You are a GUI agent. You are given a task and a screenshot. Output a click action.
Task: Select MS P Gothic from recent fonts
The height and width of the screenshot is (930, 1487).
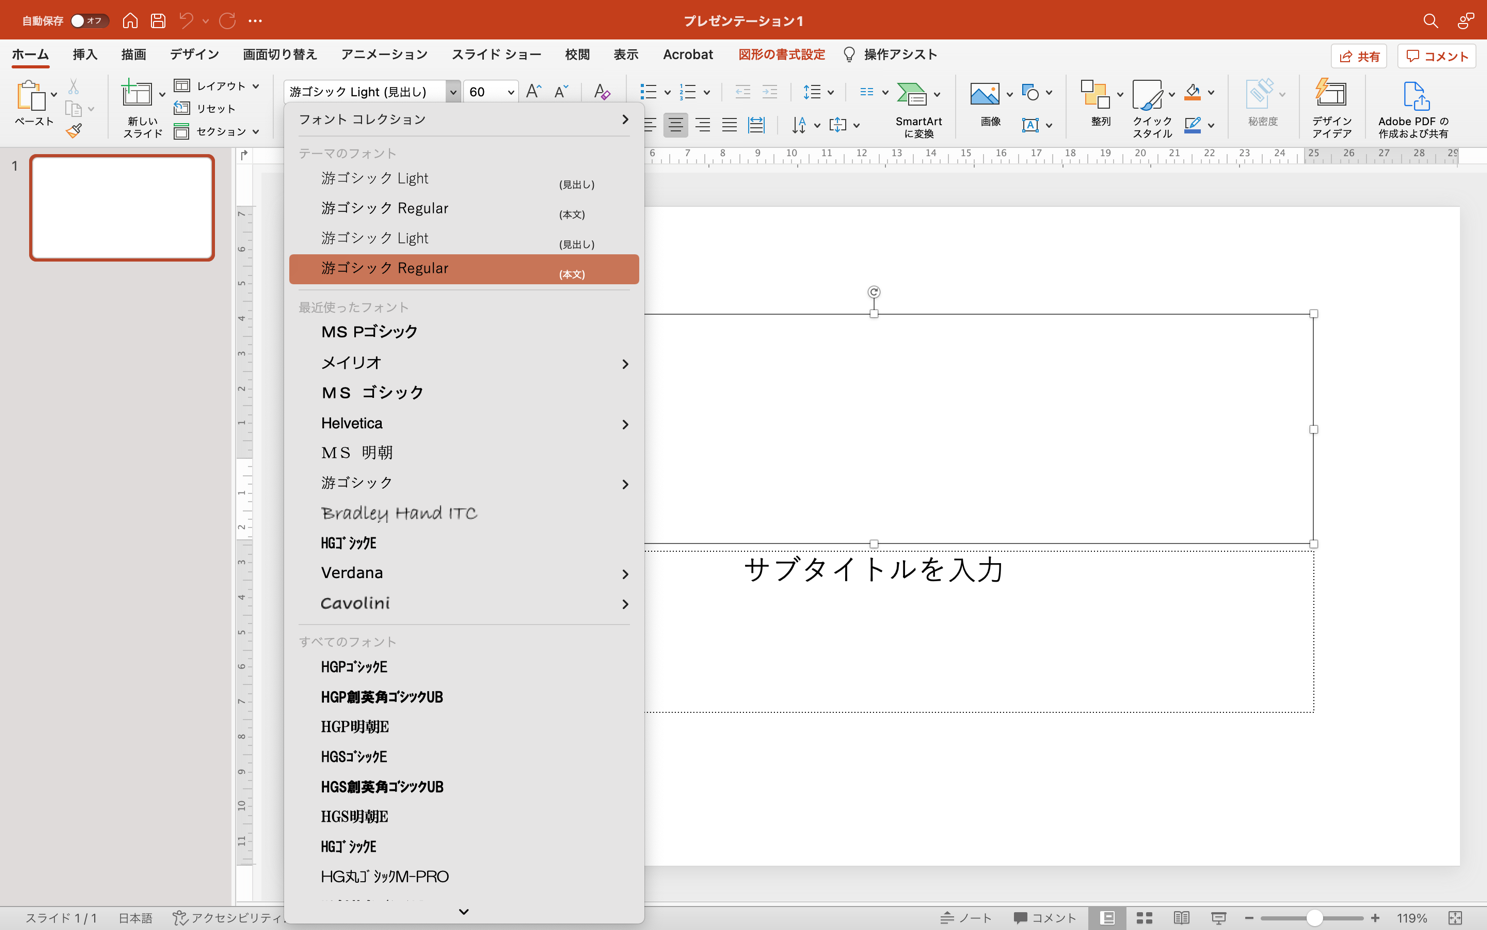[x=369, y=332]
